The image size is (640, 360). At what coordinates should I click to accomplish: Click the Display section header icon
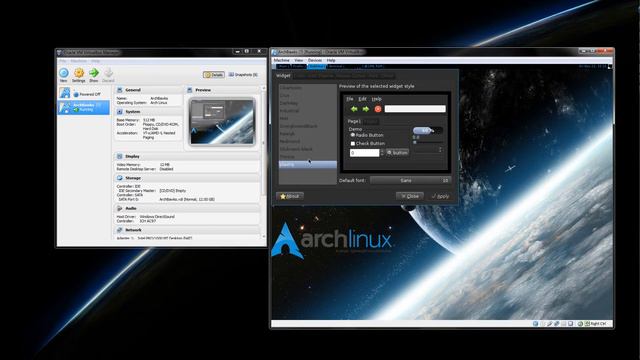[120, 156]
